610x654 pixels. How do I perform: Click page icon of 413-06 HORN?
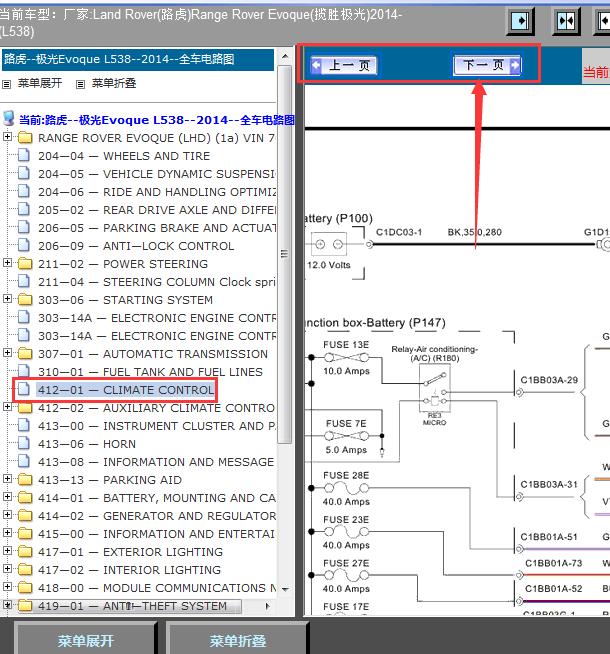(x=24, y=443)
